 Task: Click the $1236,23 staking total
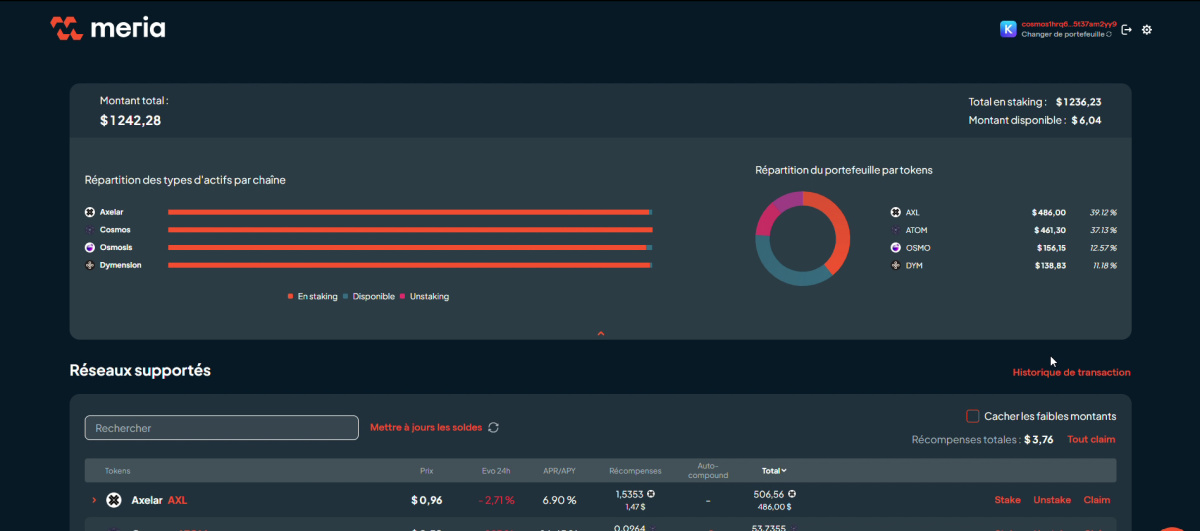click(1078, 101)
